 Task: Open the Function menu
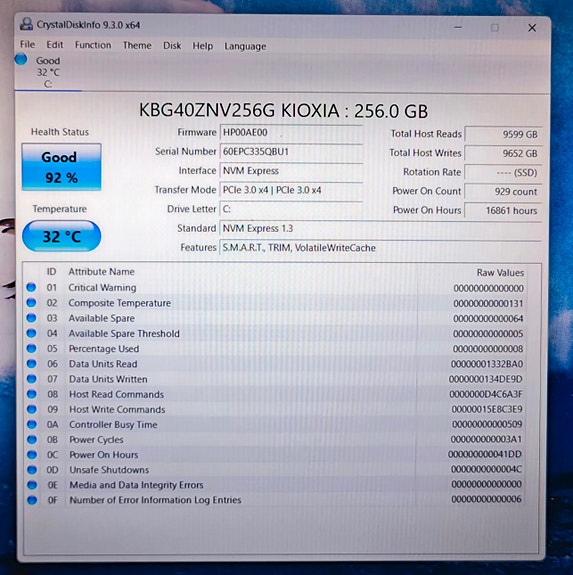[x=93, y=45]
